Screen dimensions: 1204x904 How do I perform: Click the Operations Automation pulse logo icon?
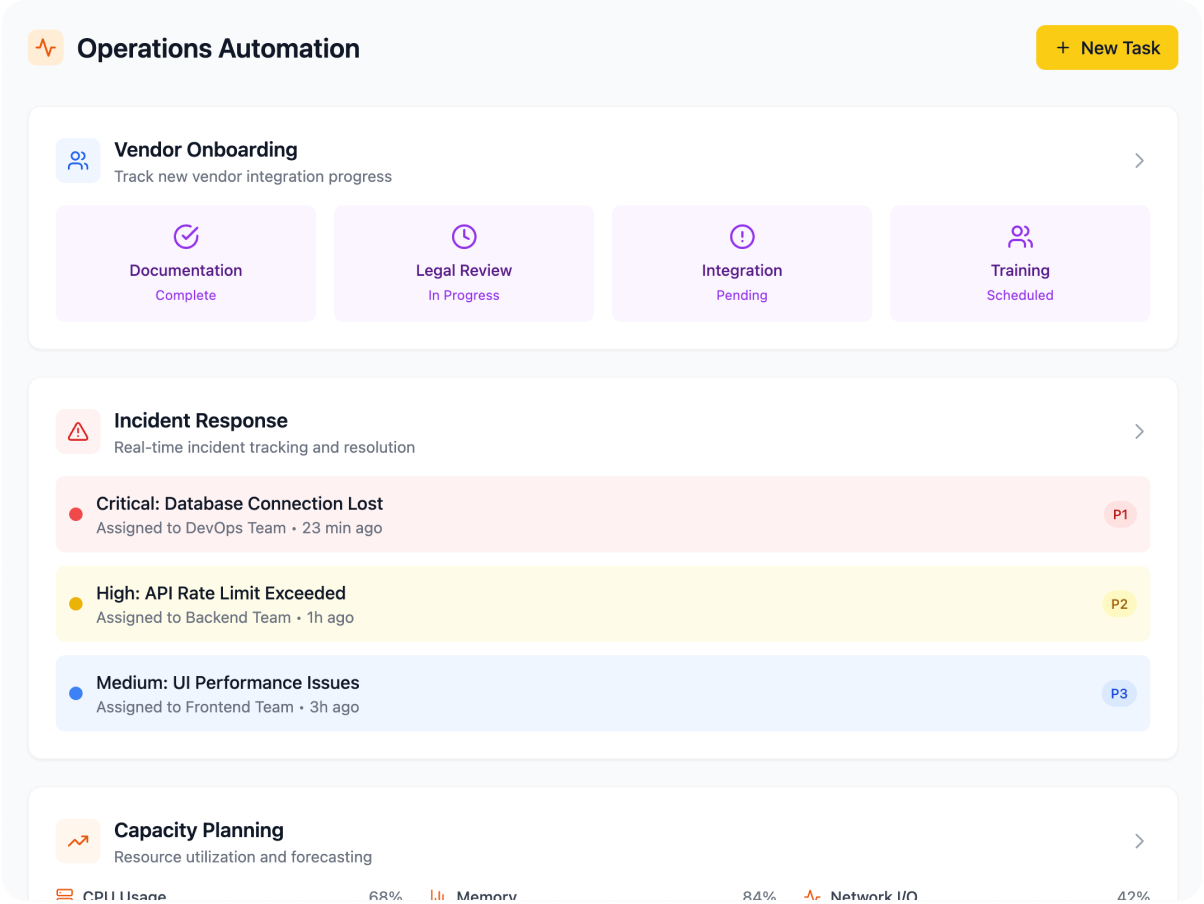(46, 48)
